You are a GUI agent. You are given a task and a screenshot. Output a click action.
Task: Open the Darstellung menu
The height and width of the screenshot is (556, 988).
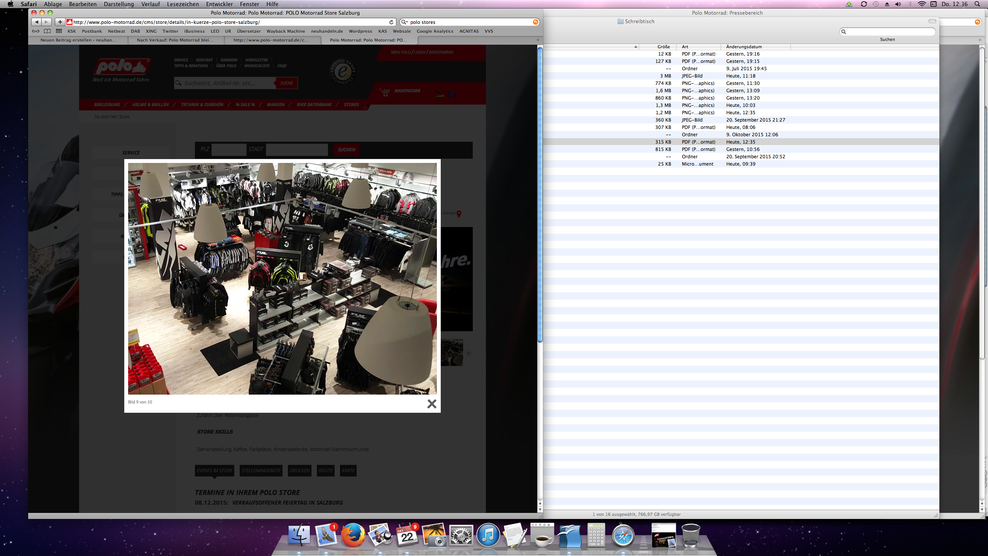click(x=118, y=4)
